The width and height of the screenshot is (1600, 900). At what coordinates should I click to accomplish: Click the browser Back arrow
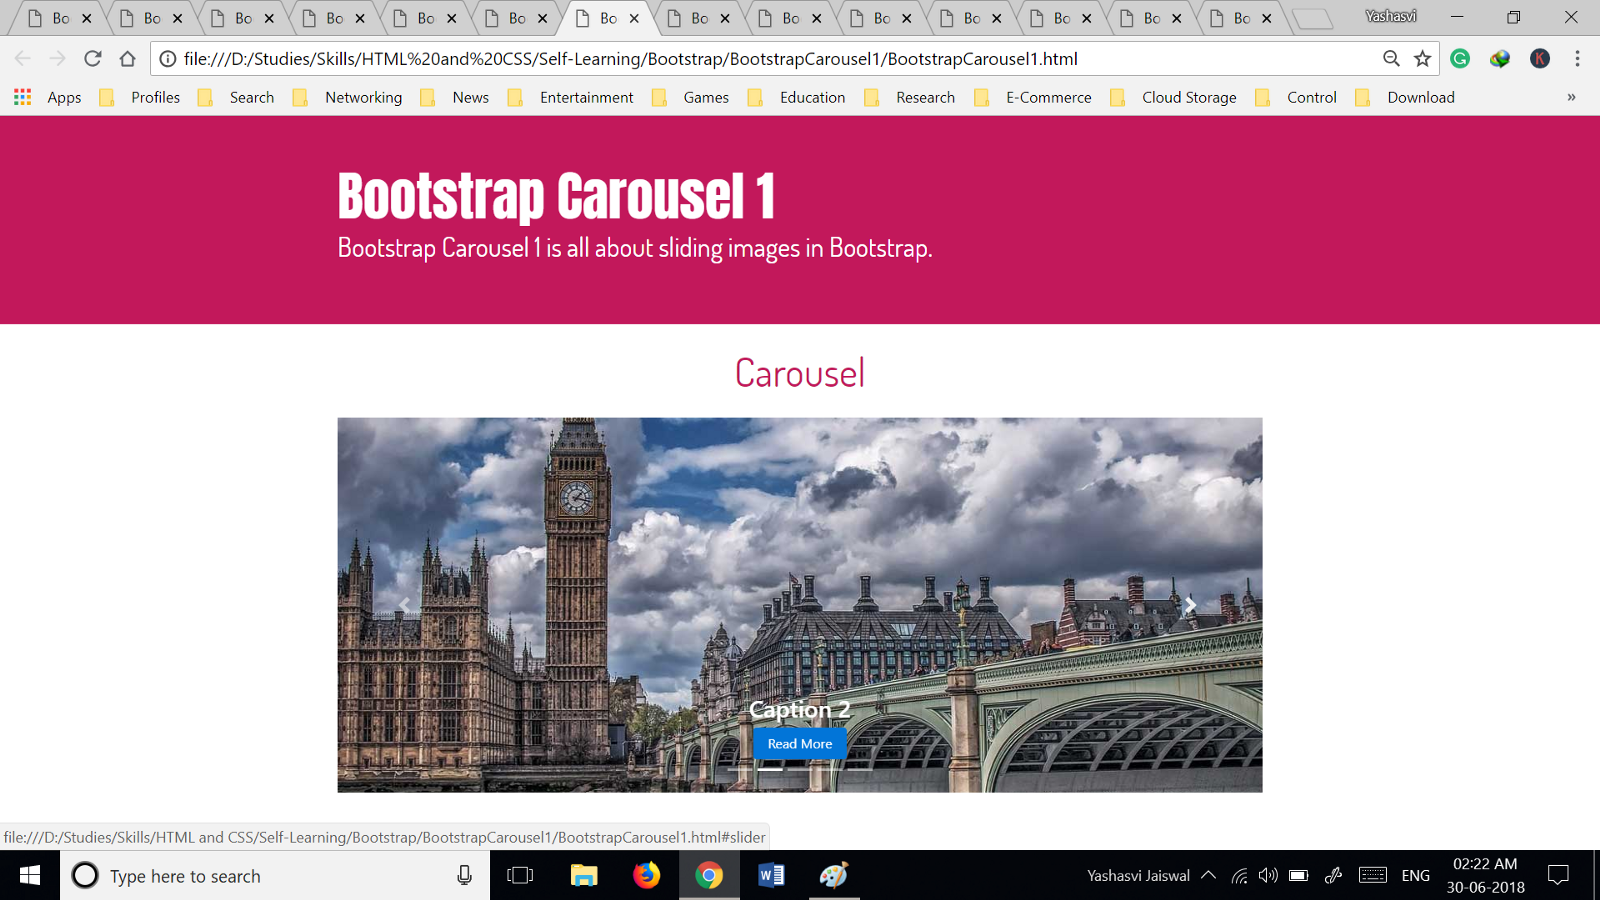(23, 59)
